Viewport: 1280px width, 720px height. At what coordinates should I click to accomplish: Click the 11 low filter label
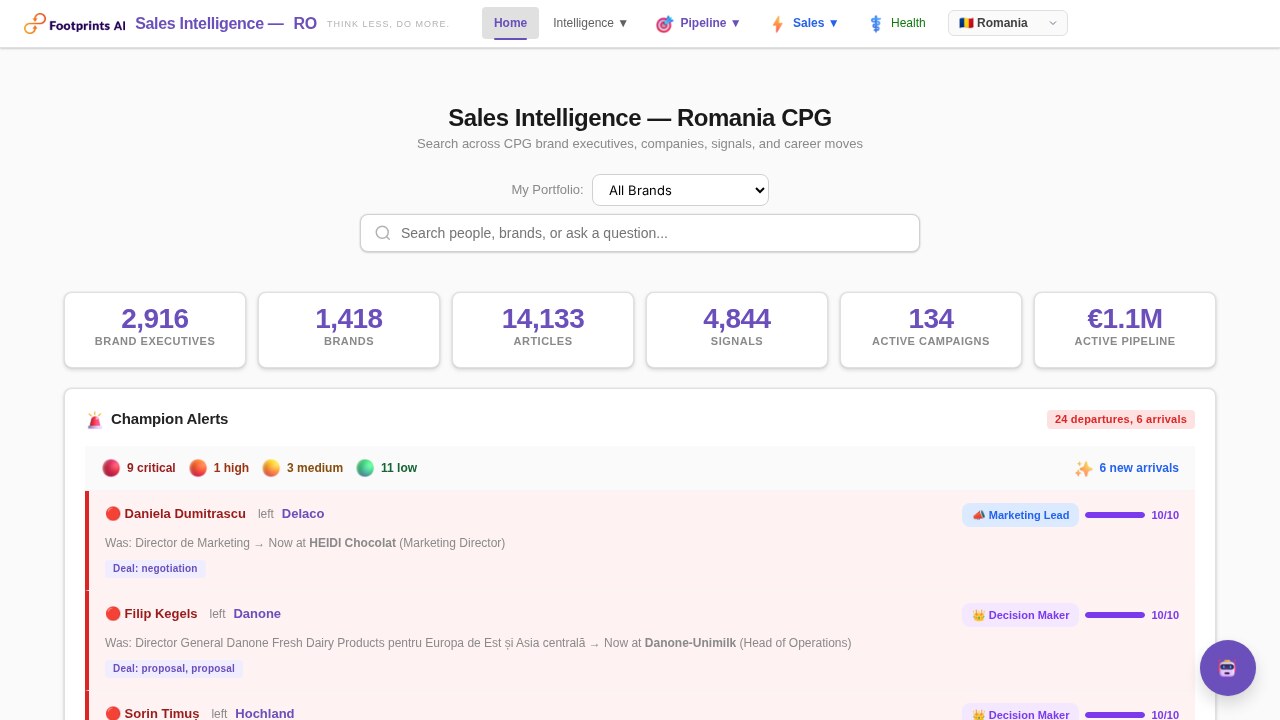pos(399,468)
